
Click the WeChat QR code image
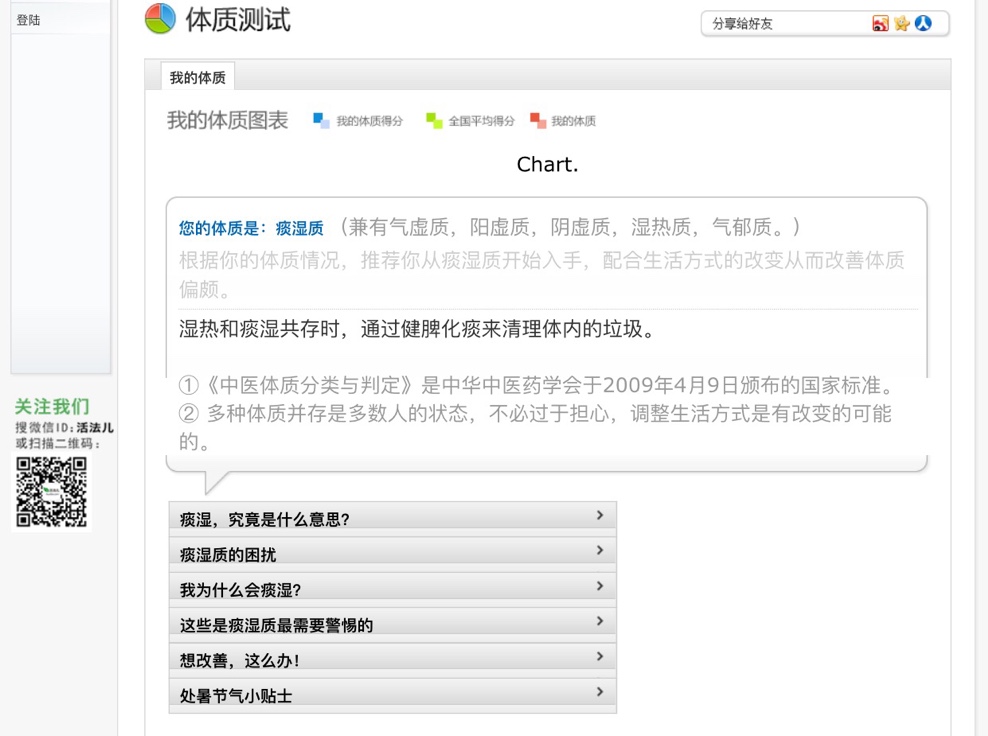coord(52,491)
